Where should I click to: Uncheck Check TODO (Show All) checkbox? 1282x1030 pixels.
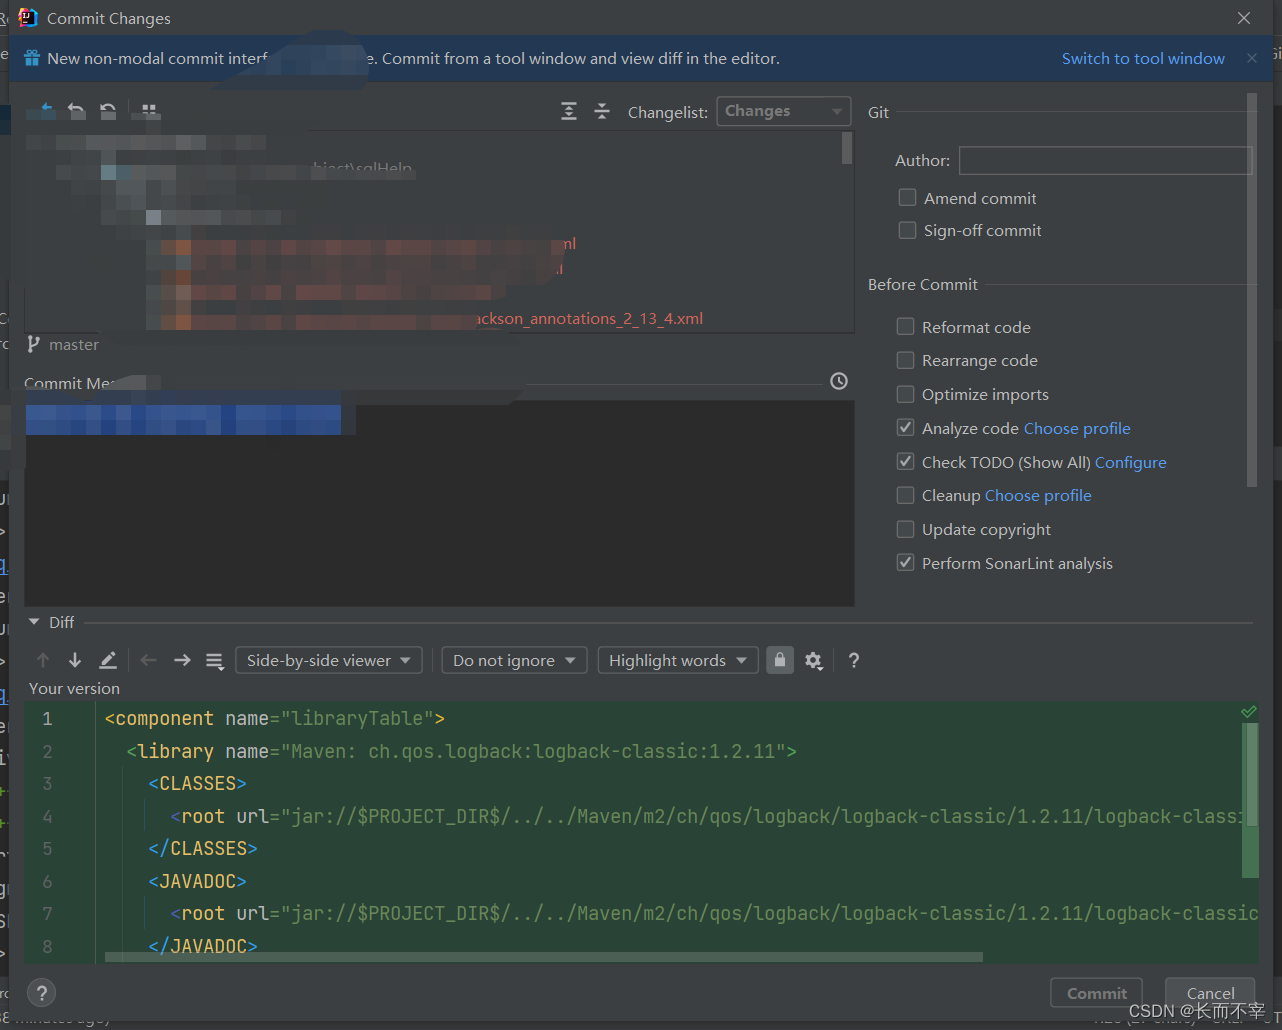click(x=906, y=462)
